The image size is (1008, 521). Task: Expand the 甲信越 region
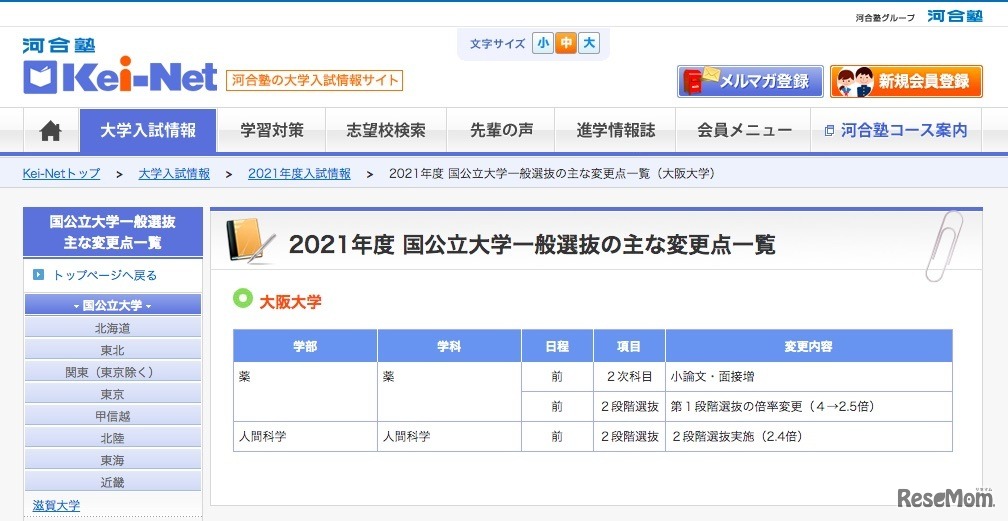coord(112,416)
